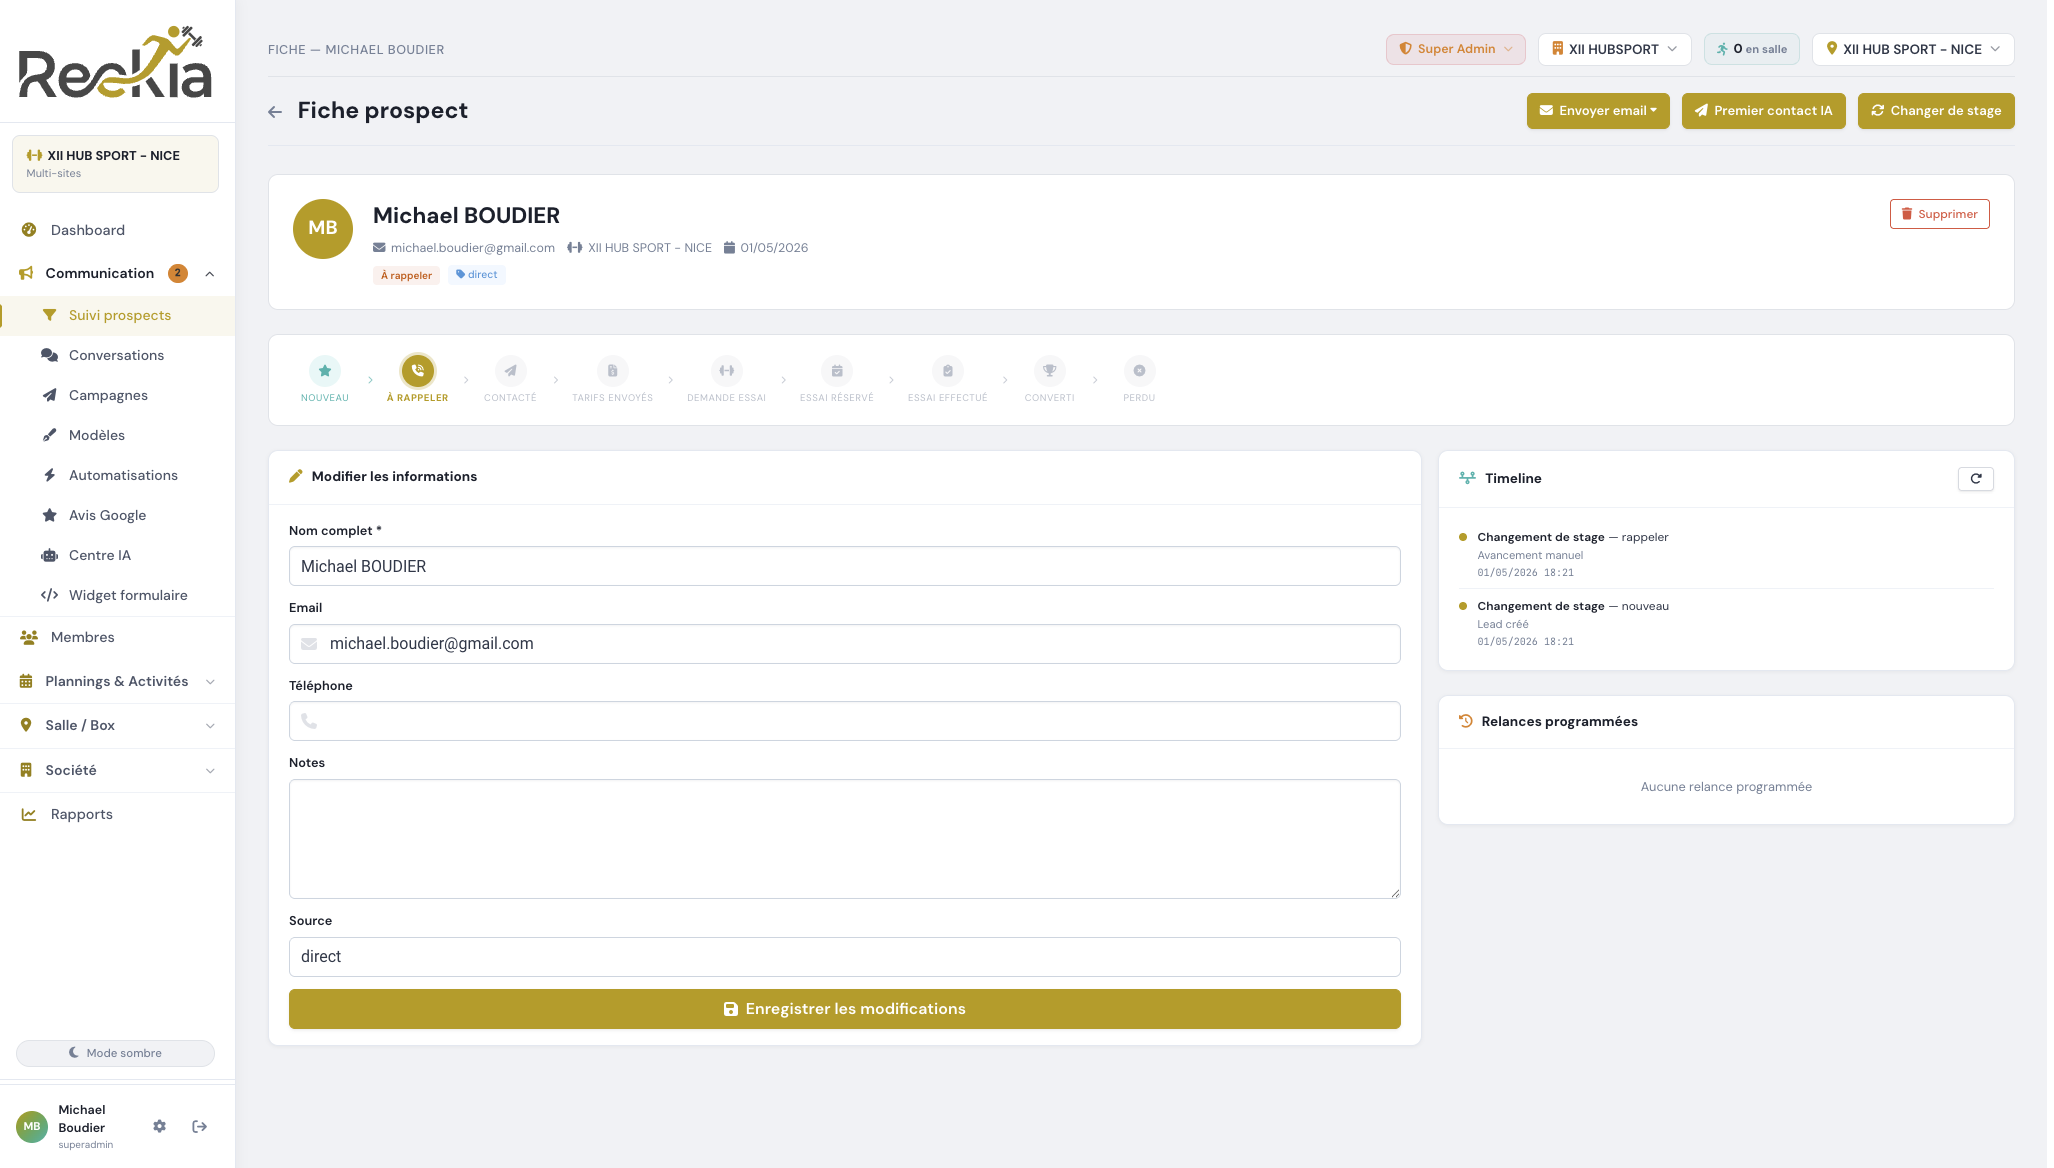Click the 0 en salle badge

tap(1752, 49)
